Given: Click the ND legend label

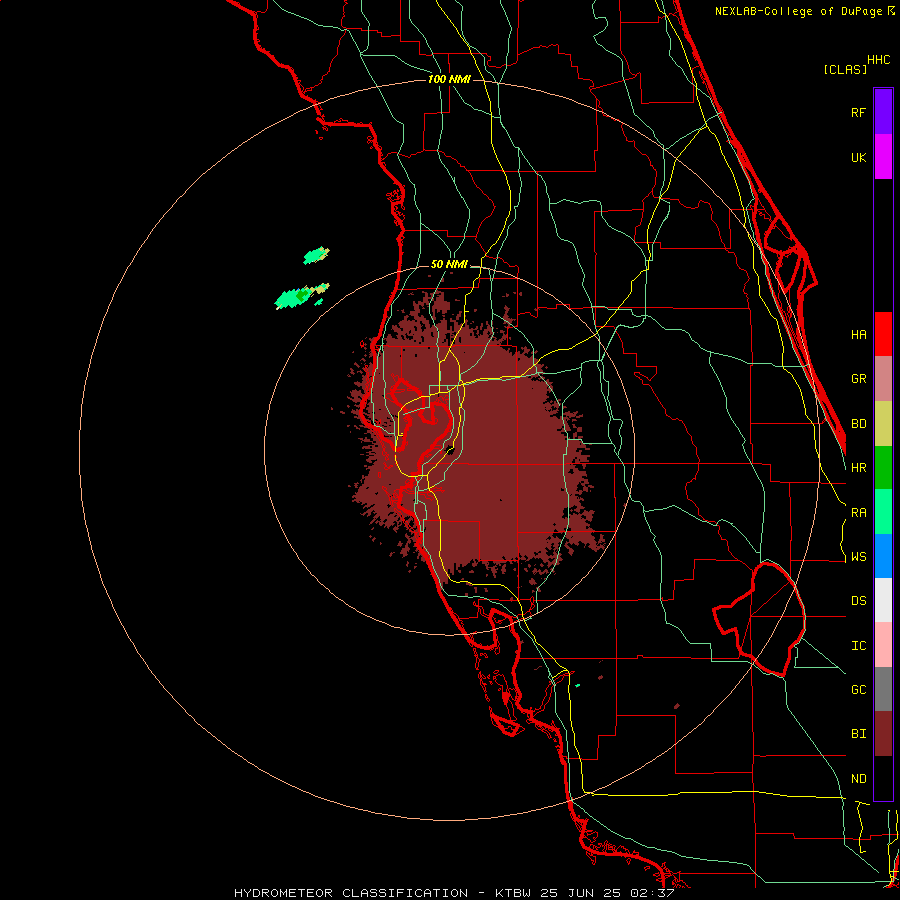Looking at the screenshot, I should pos(859,779).
